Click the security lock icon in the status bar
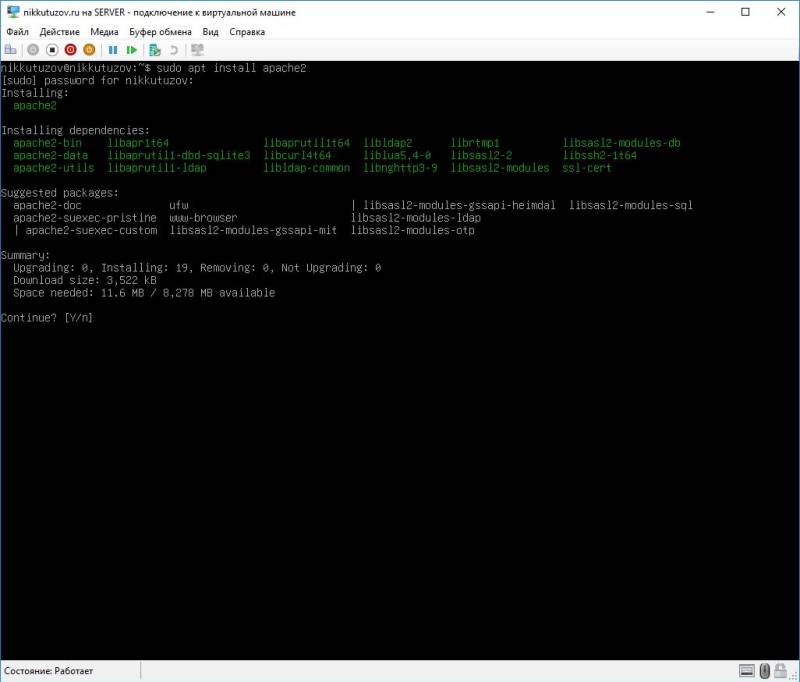Viewport: 800px width, 682px height. 779,670
